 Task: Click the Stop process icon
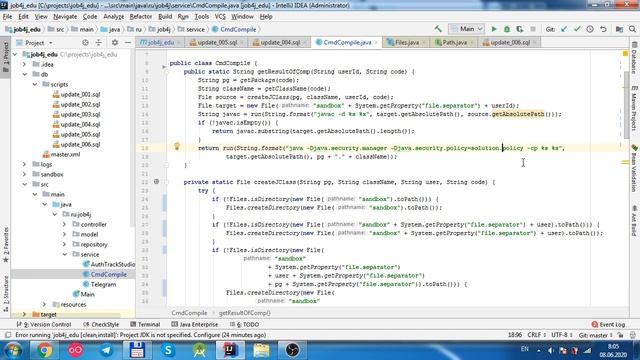[x=533, y=29]
